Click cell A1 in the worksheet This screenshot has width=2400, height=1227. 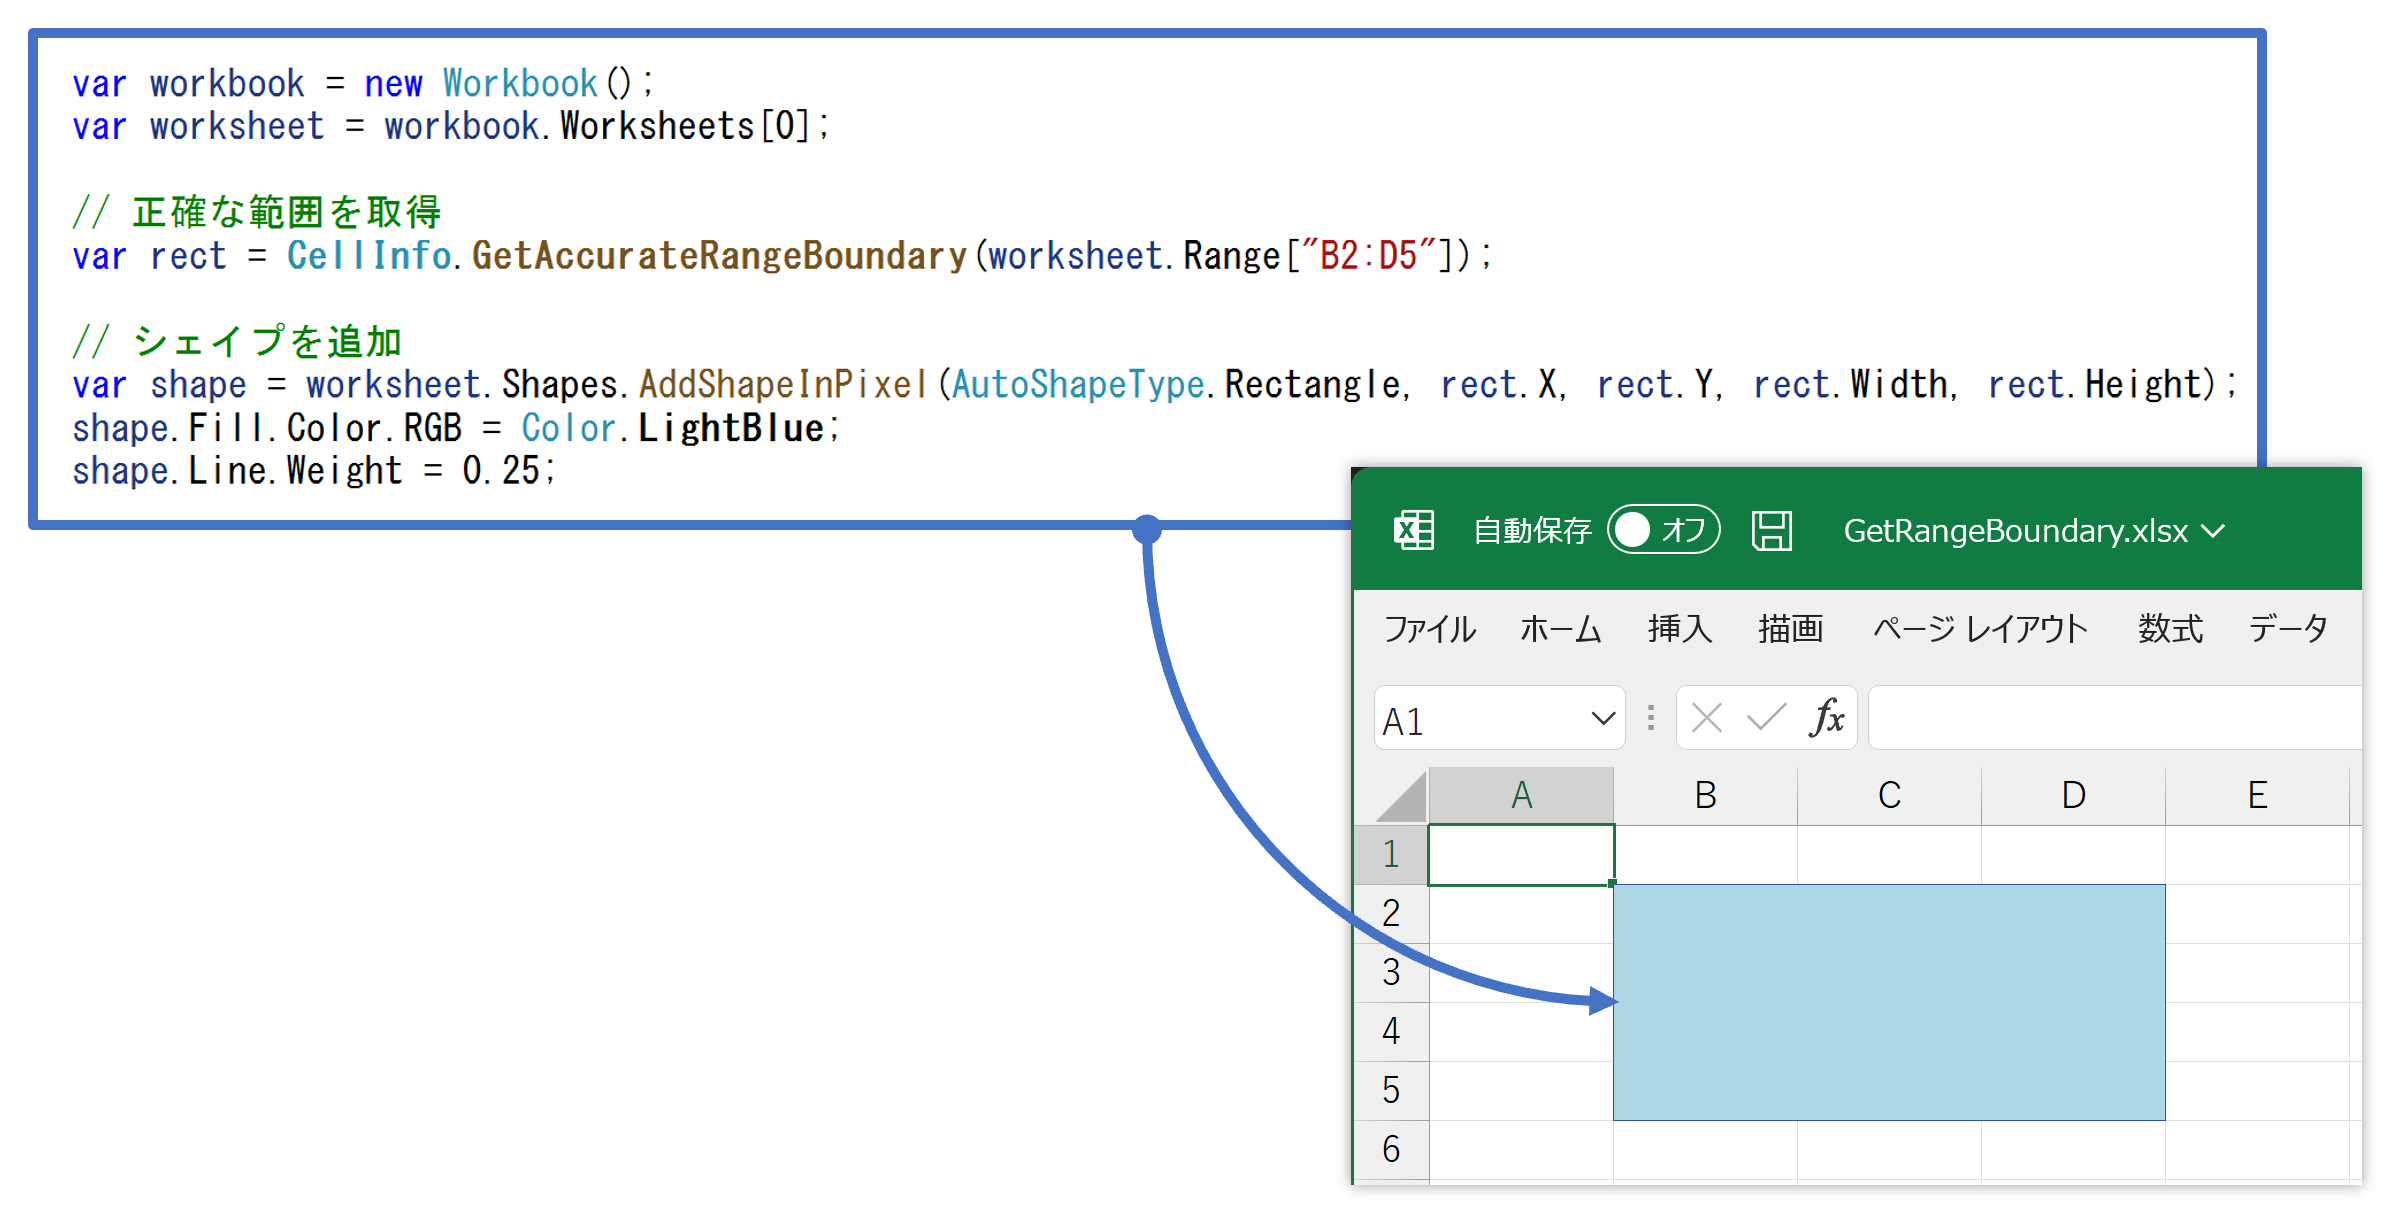pyautogui.click(x=1521, y=855)
